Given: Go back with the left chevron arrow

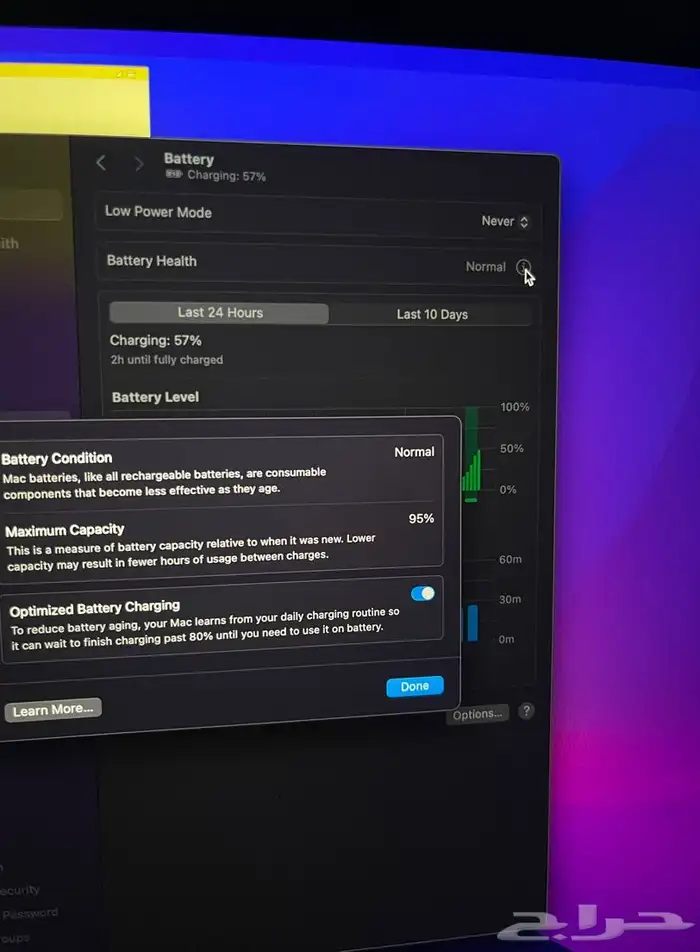Looking at the screenshot, I should [101, 163].
